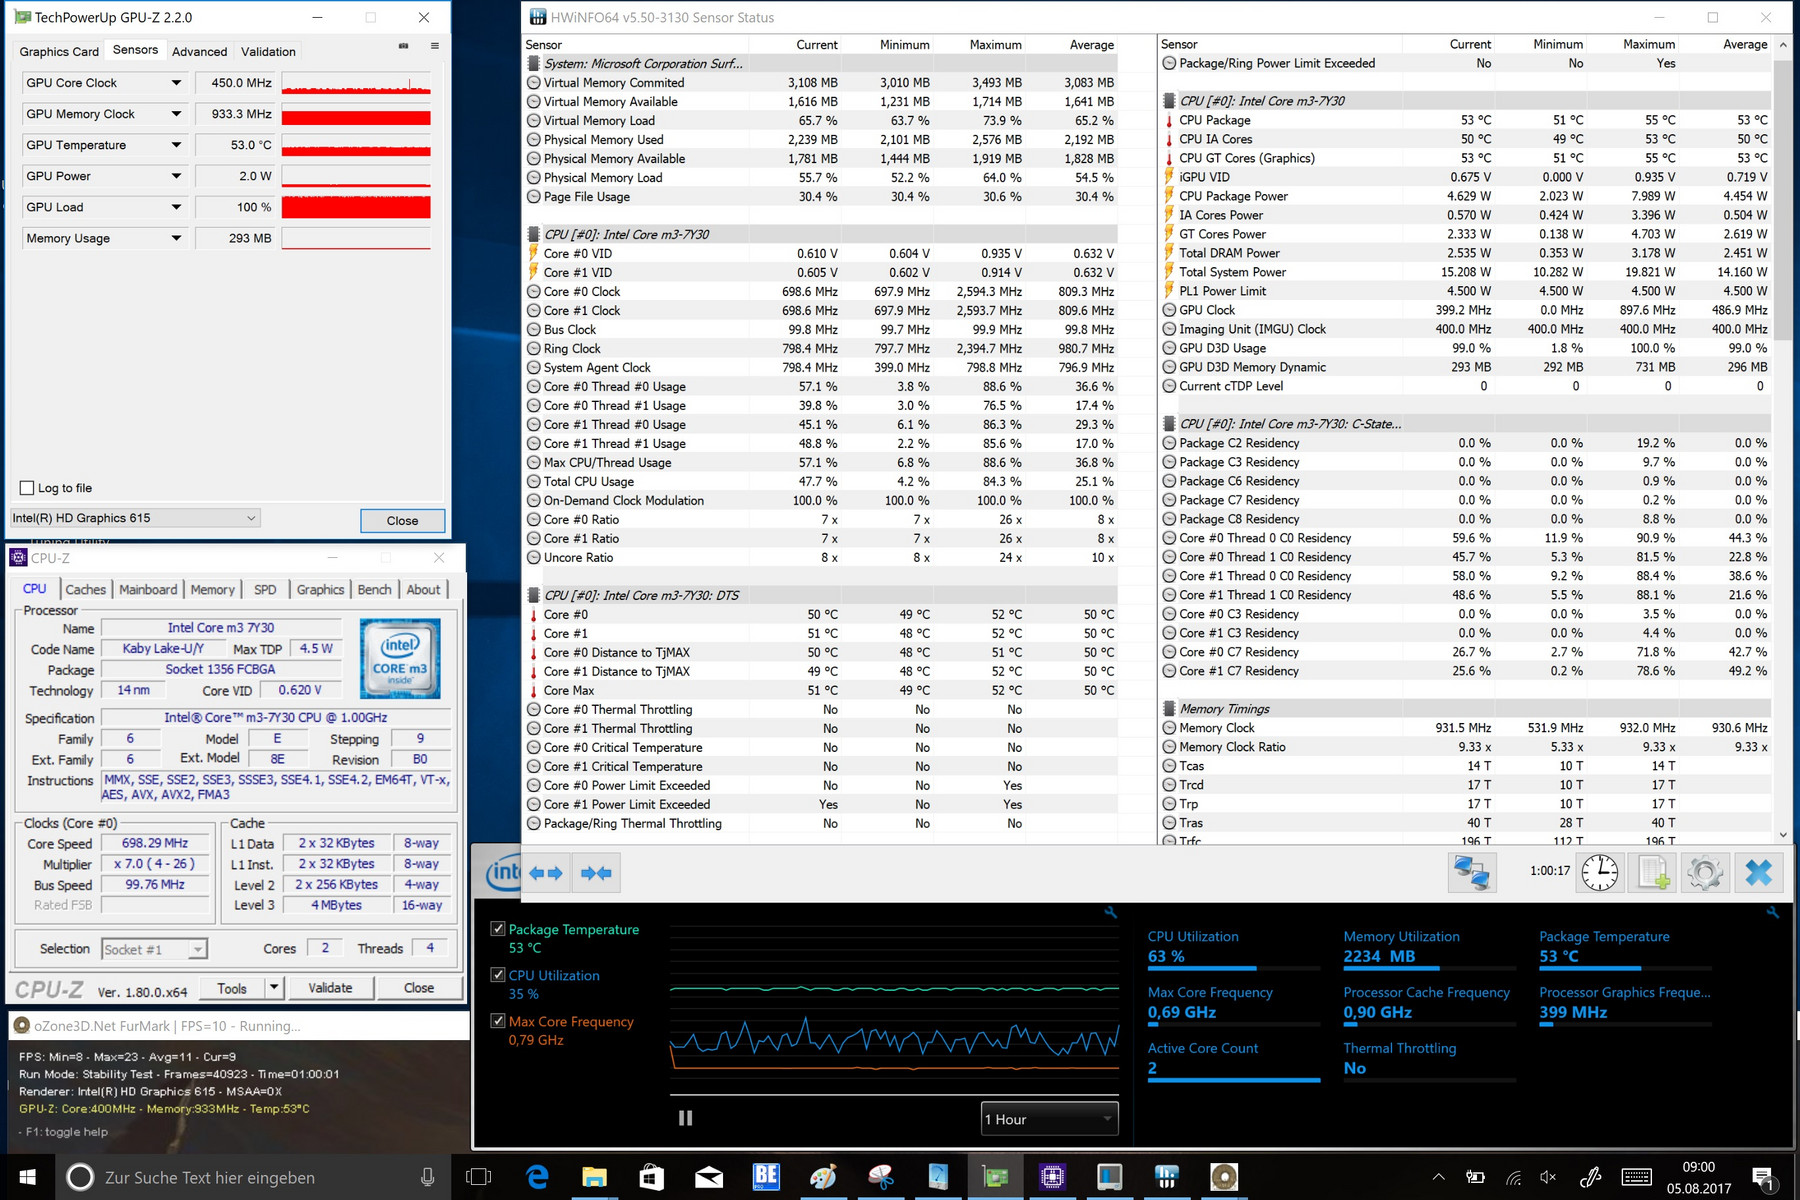This screenshot has height=1200, width=1800.
Task: Open the Action Center notification icon
Action: (x=1762, y=1177)
